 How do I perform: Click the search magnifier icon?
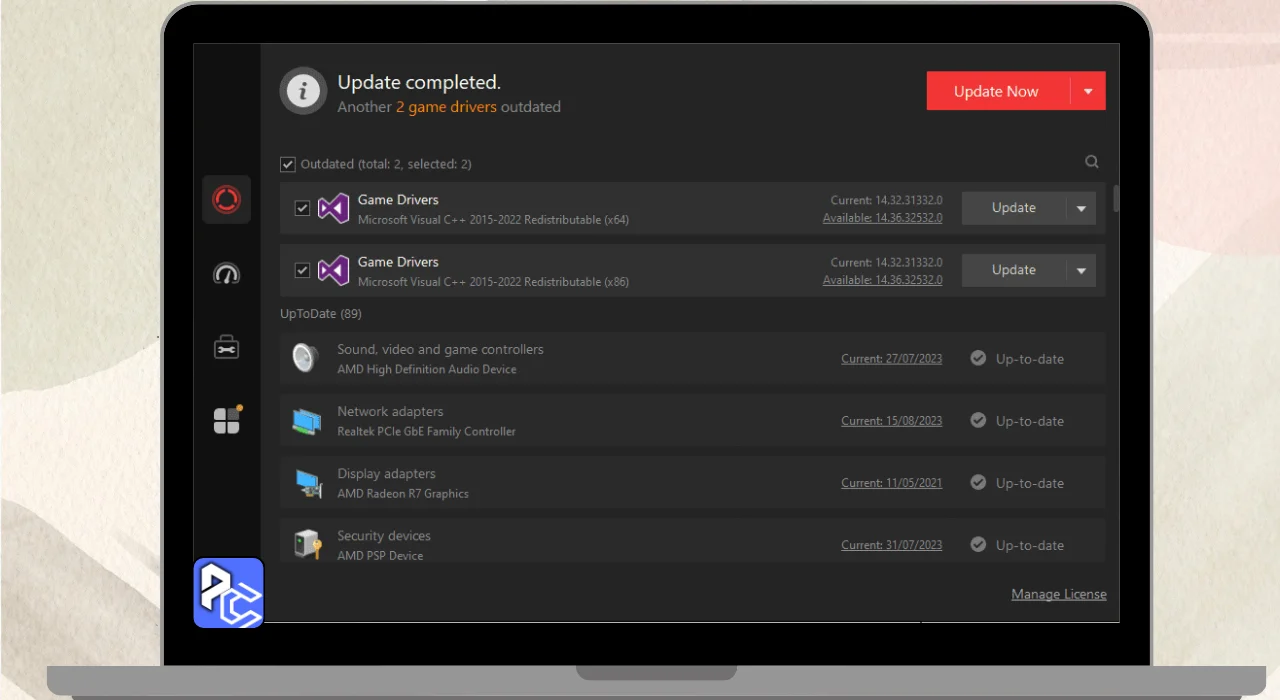1092,162
